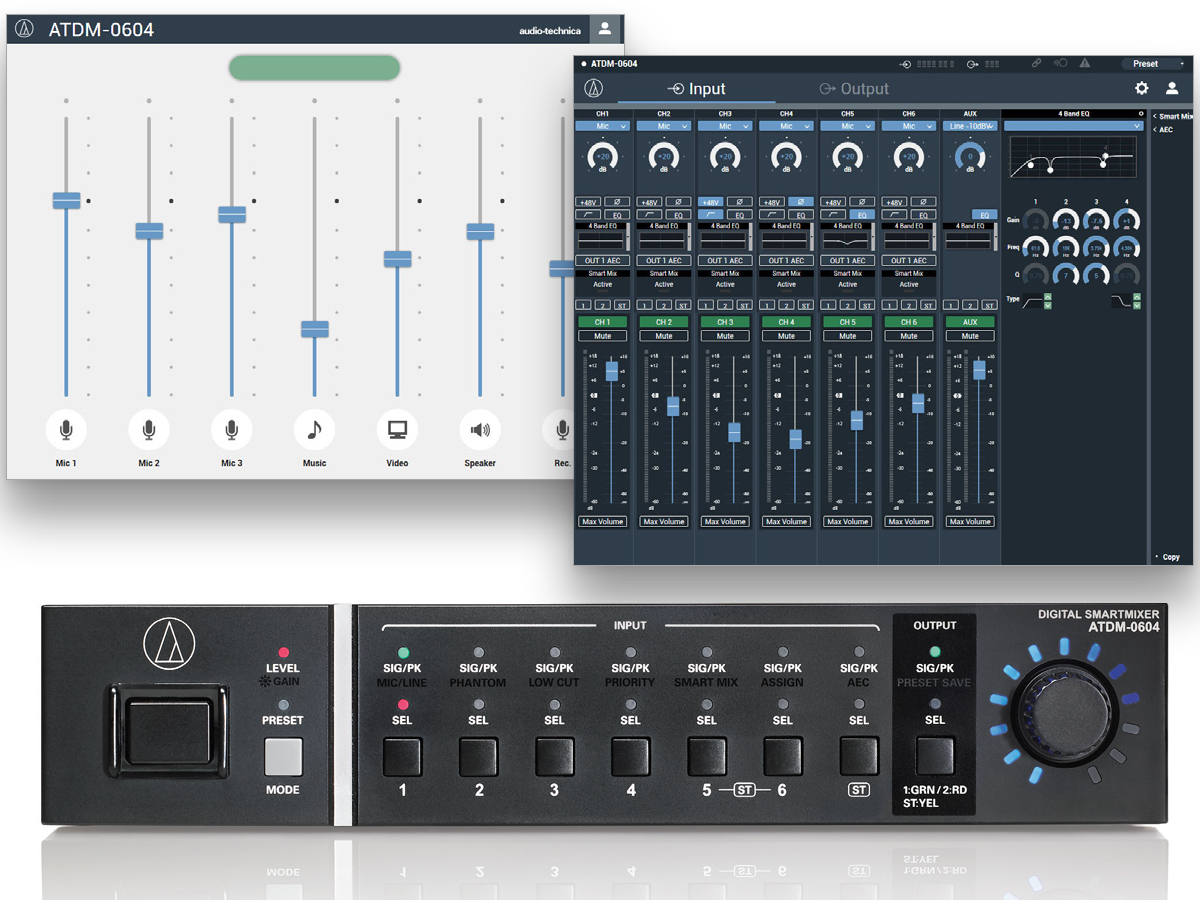Click the up stepper for band 1 EQ Type

pos(1048,296)
